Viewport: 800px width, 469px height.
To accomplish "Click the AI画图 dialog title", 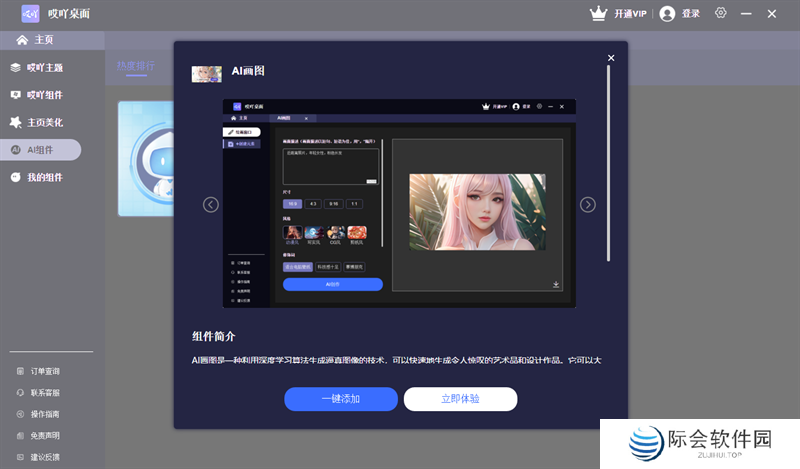I will pos(248,71).
